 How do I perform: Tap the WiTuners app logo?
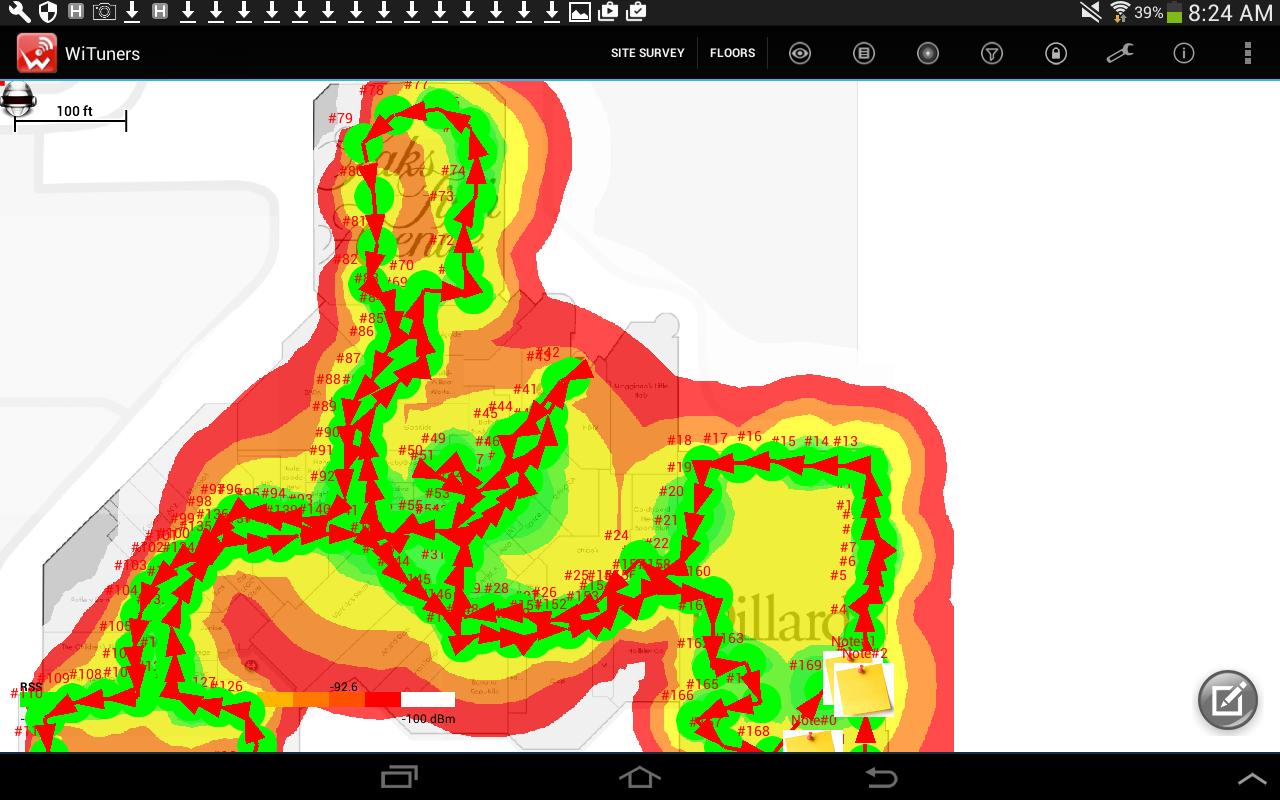click(37, 54)
